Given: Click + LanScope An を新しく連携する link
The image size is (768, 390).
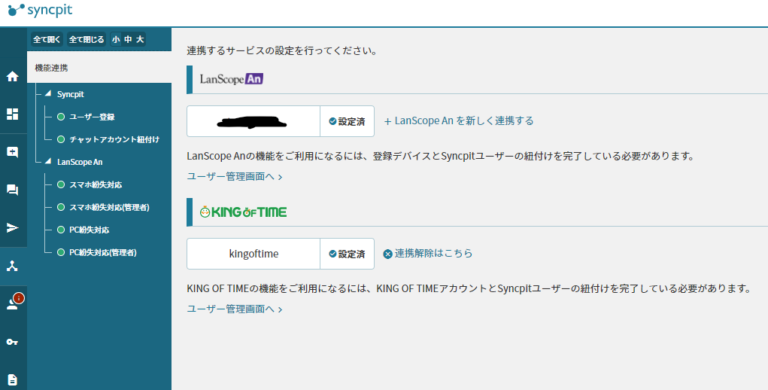Looking at the screenshot, I should tap(458, 121).
